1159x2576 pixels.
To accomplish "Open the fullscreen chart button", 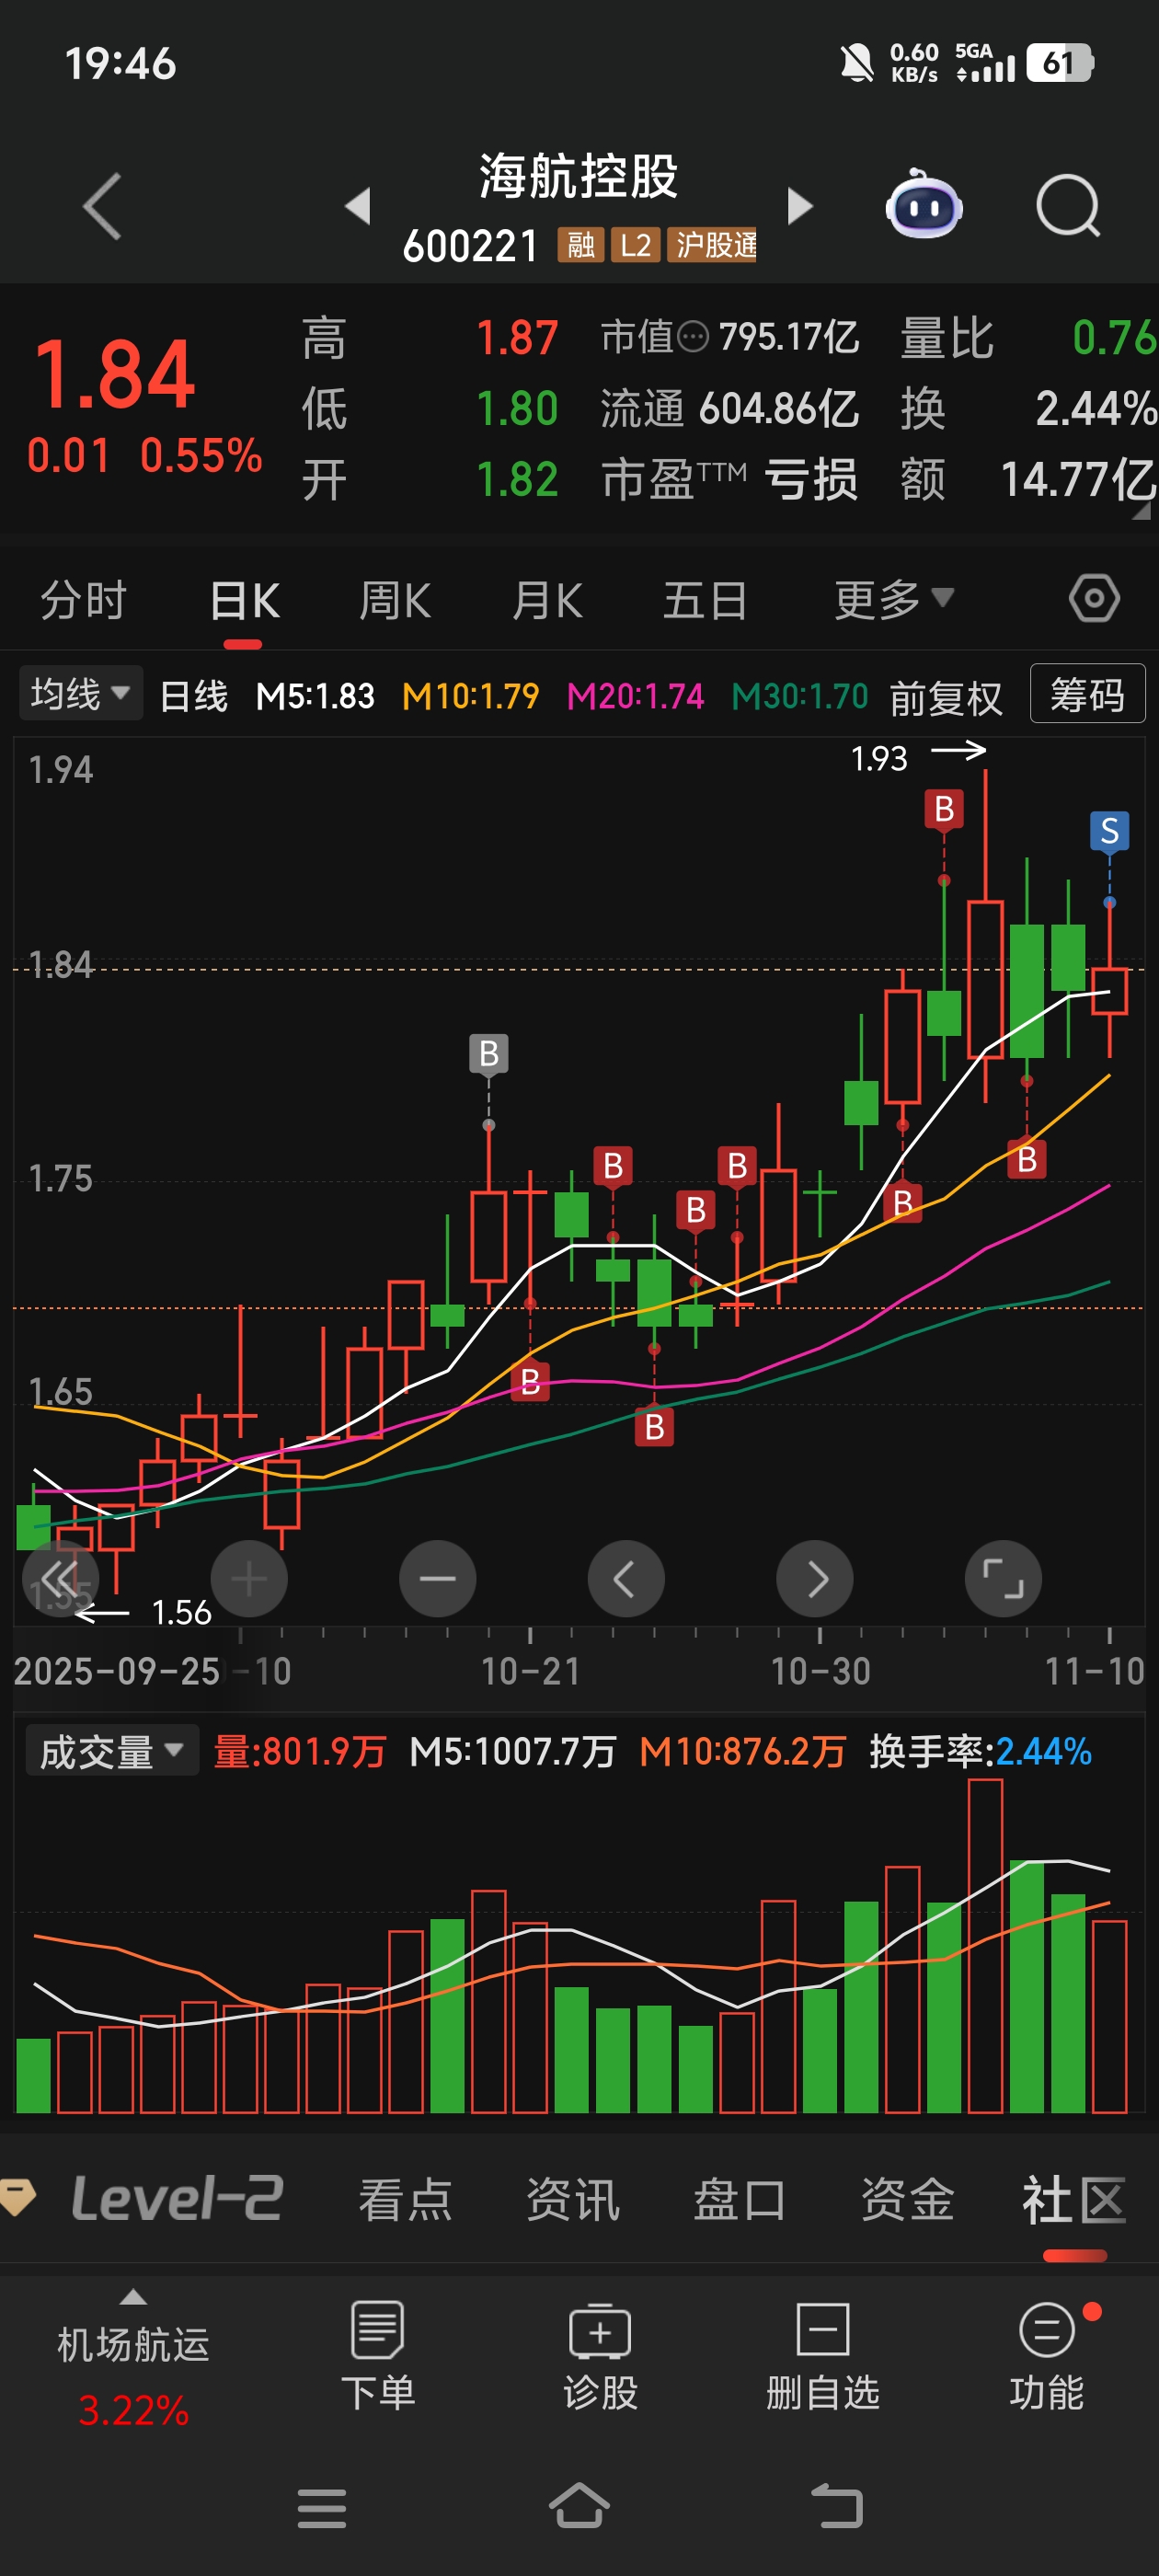I will (1003, 1579).
